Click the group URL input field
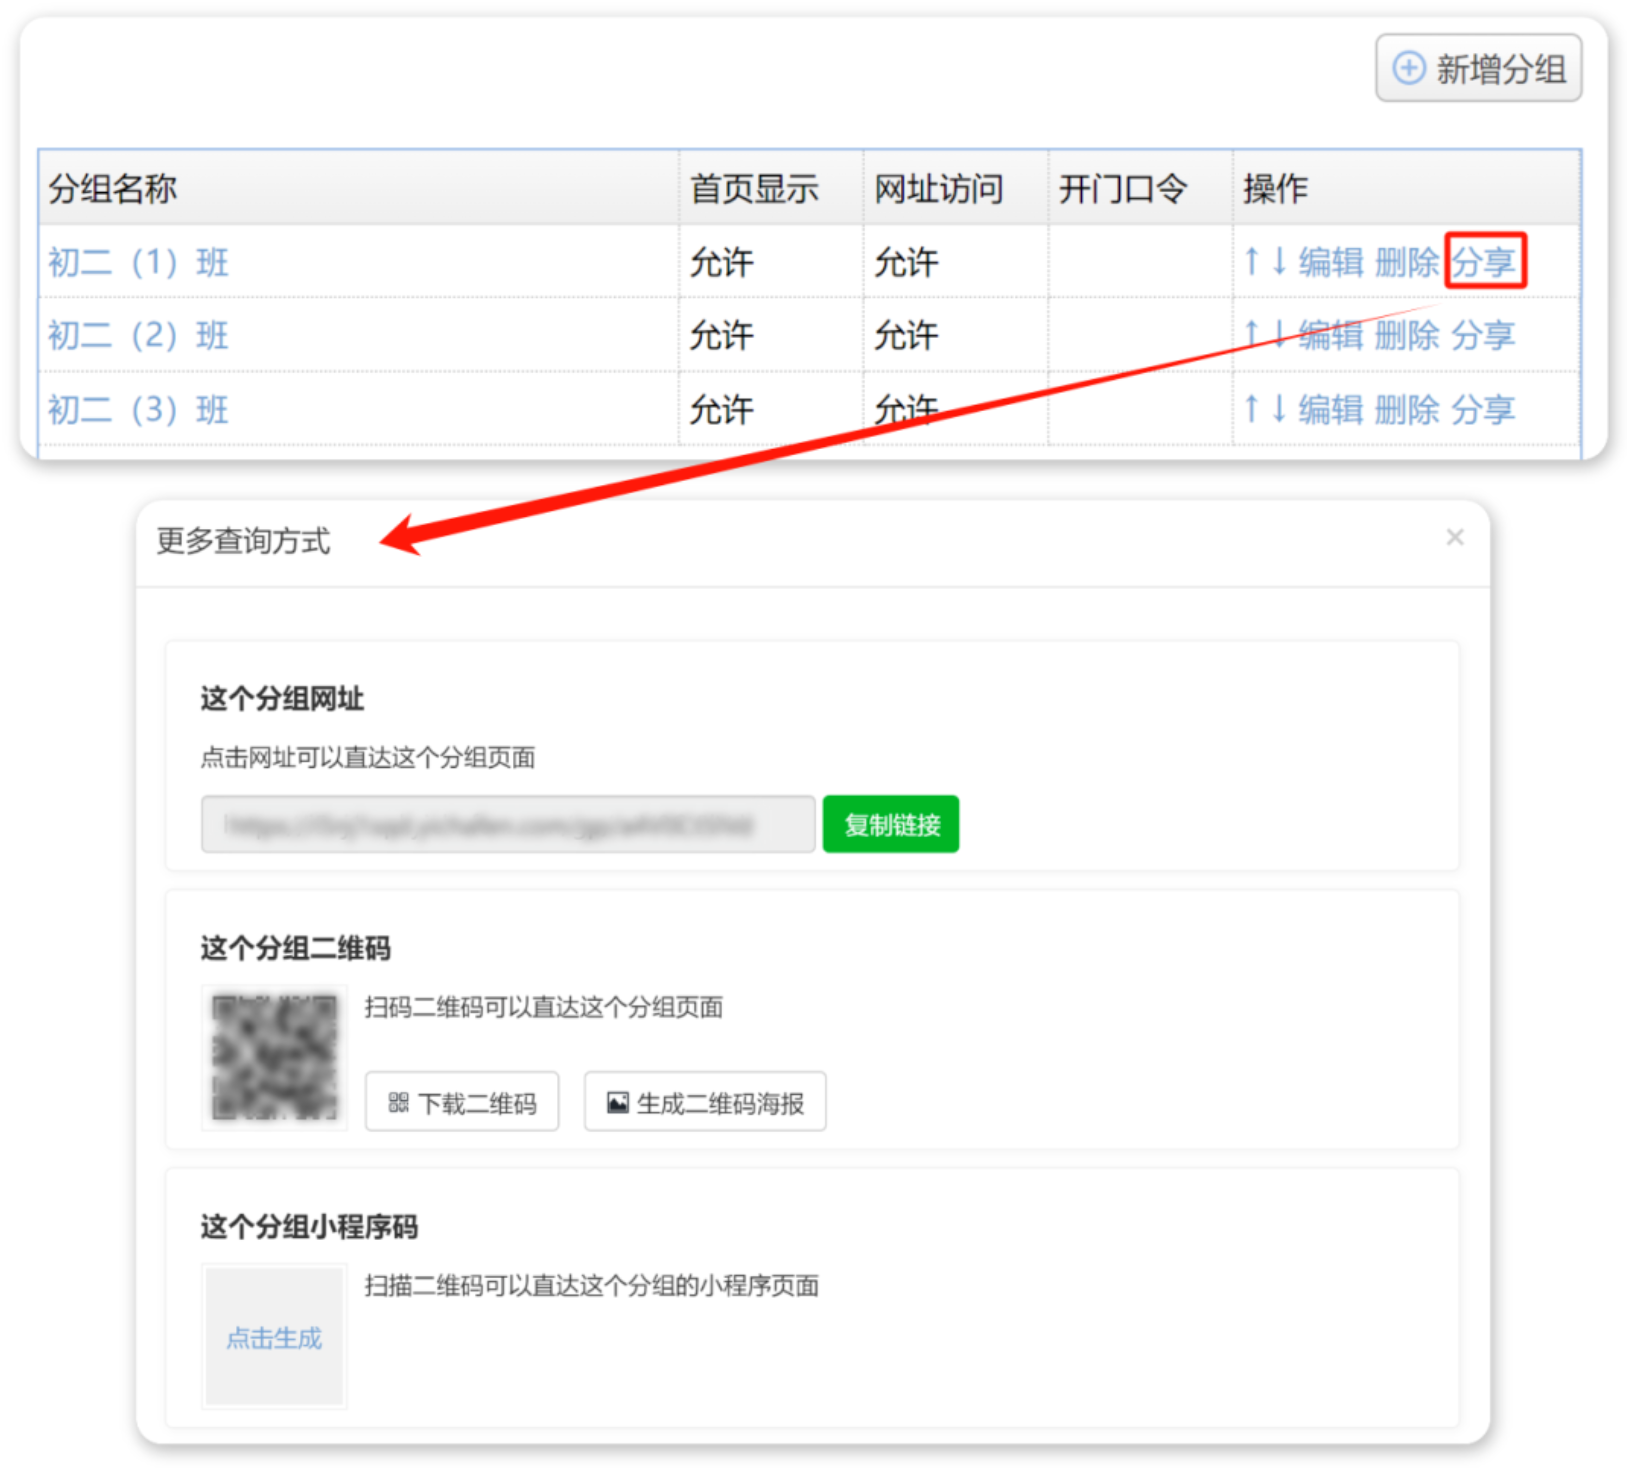Screen dimensions: 1627x1473 [x=508, y=825]
